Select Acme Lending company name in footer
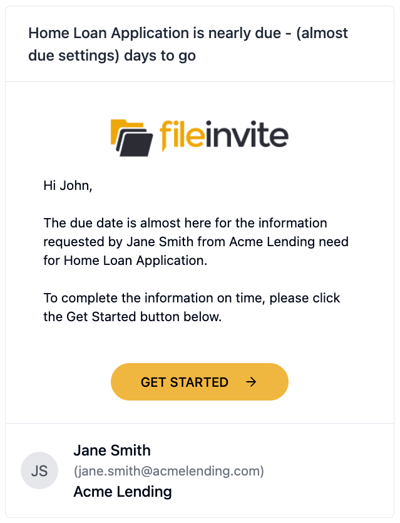 (123, 492)
